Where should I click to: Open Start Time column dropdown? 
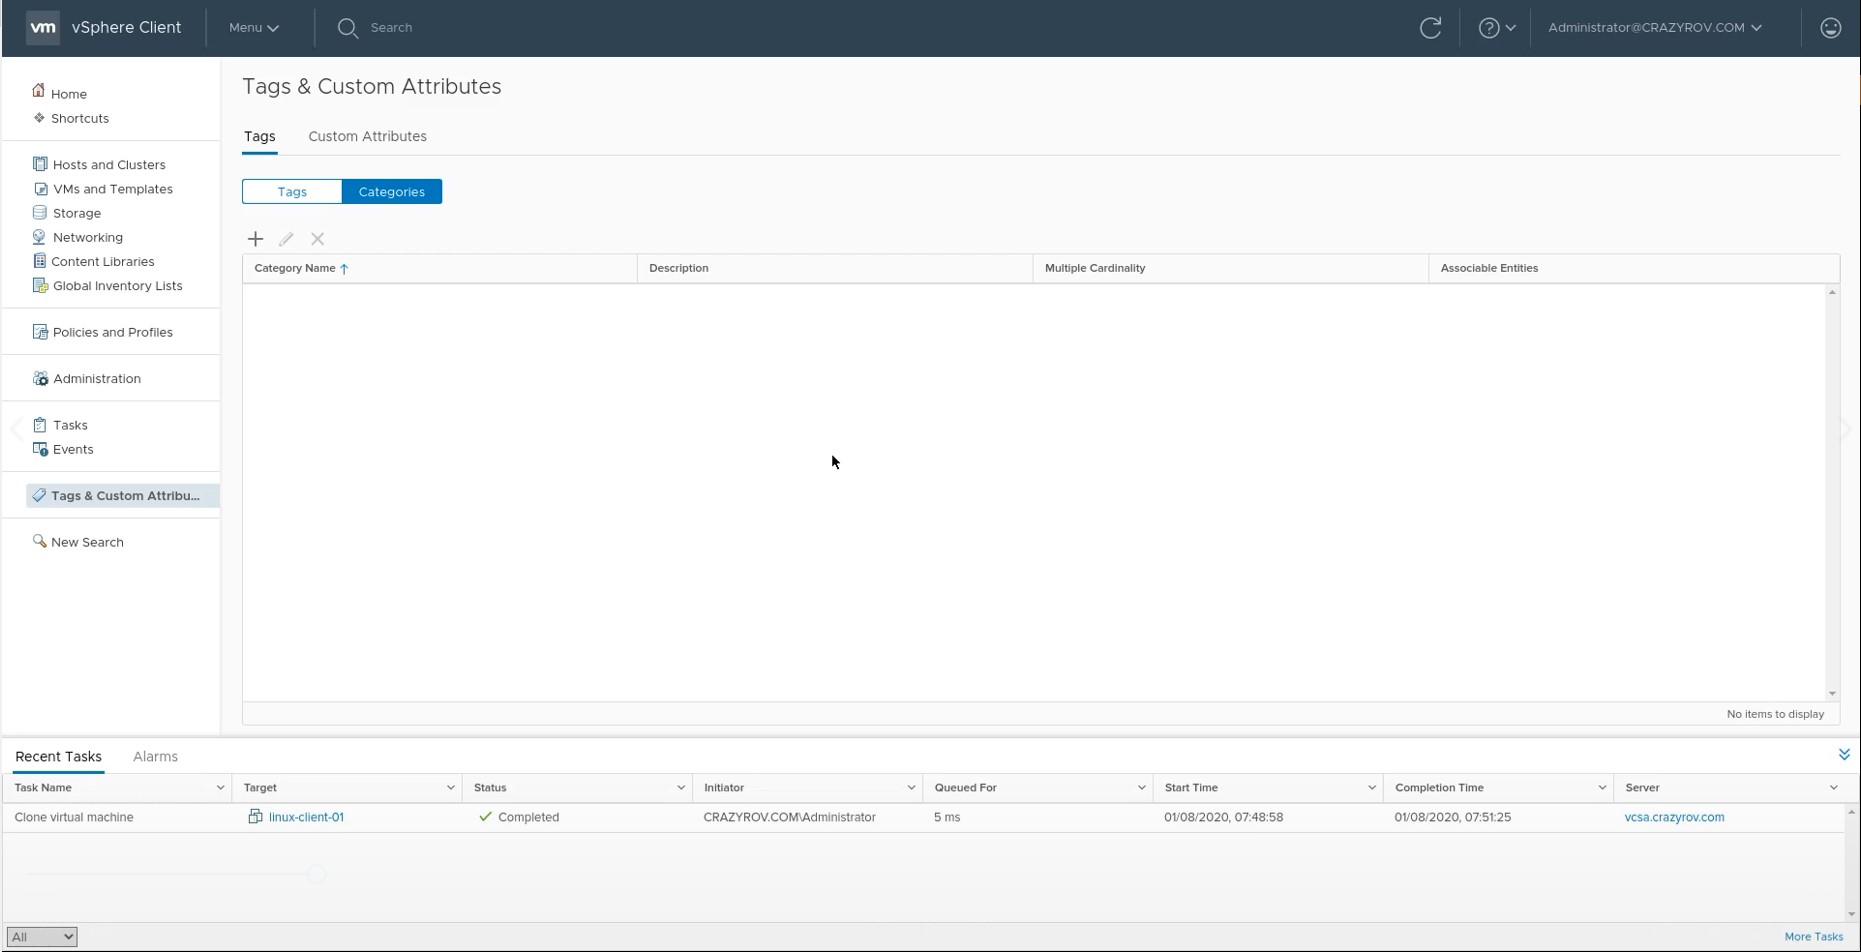[1371, 788]
